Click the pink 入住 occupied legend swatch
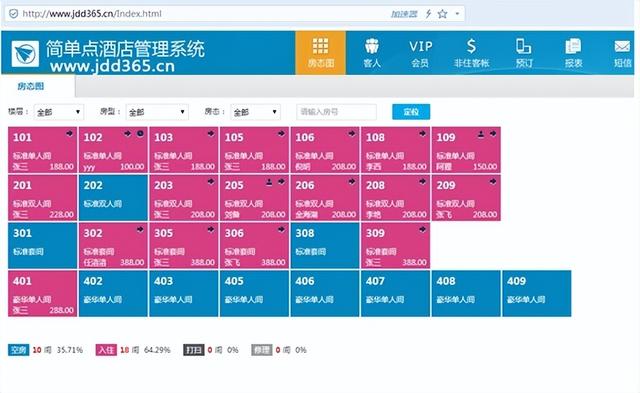 [106, 350]
